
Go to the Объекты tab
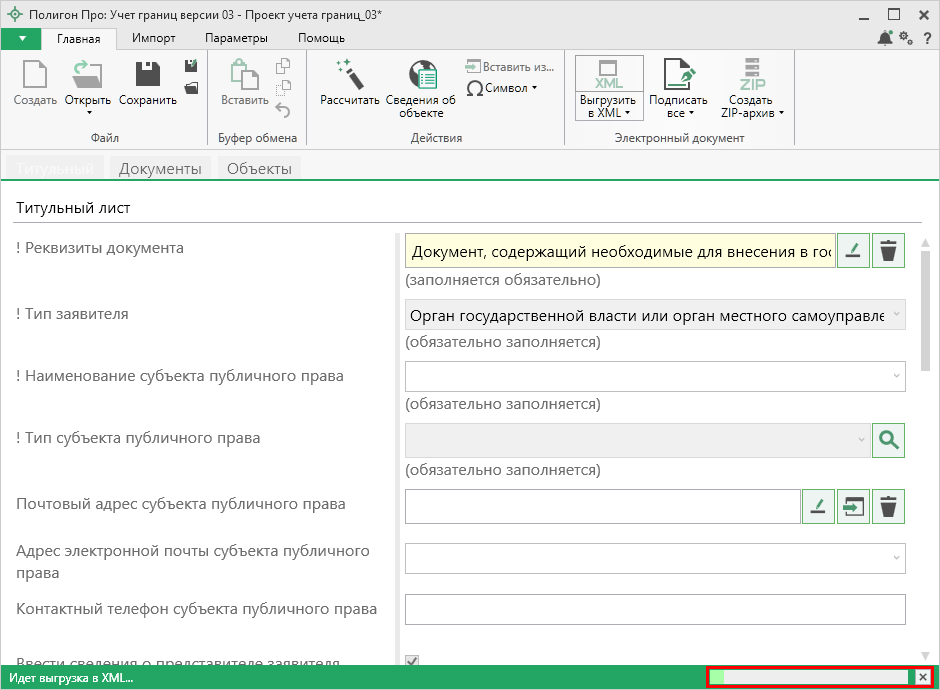point(259,169)
